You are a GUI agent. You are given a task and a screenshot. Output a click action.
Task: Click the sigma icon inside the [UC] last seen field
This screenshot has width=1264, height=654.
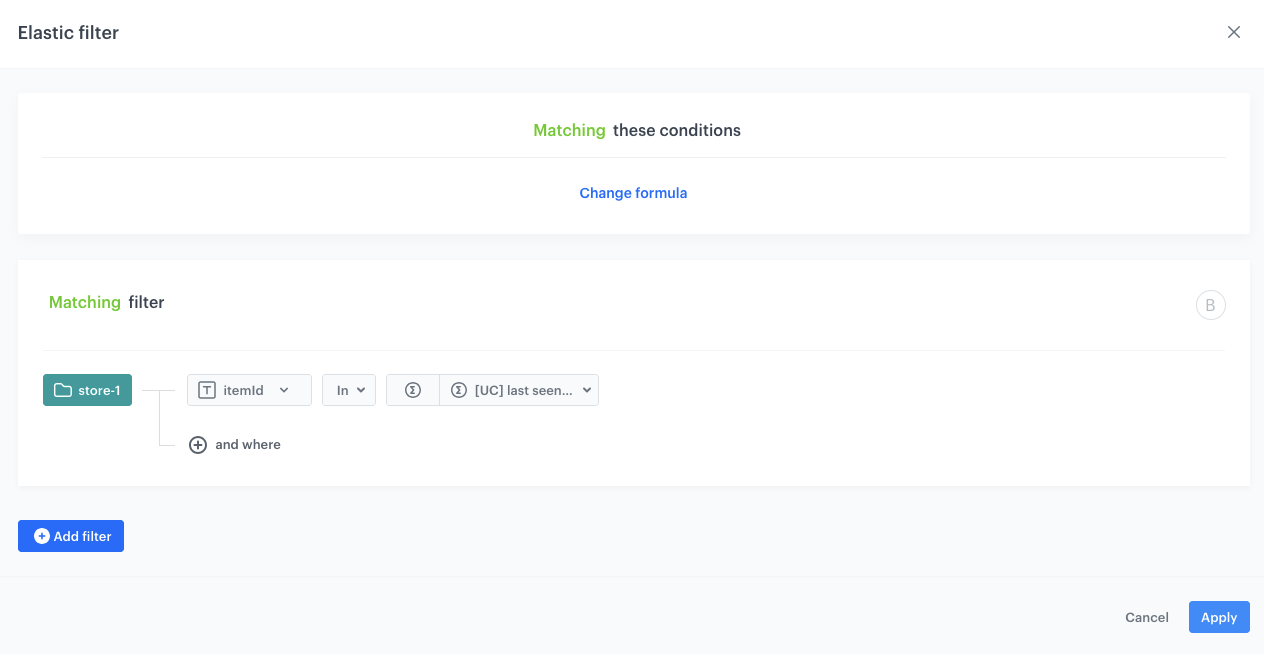[460, 390]
